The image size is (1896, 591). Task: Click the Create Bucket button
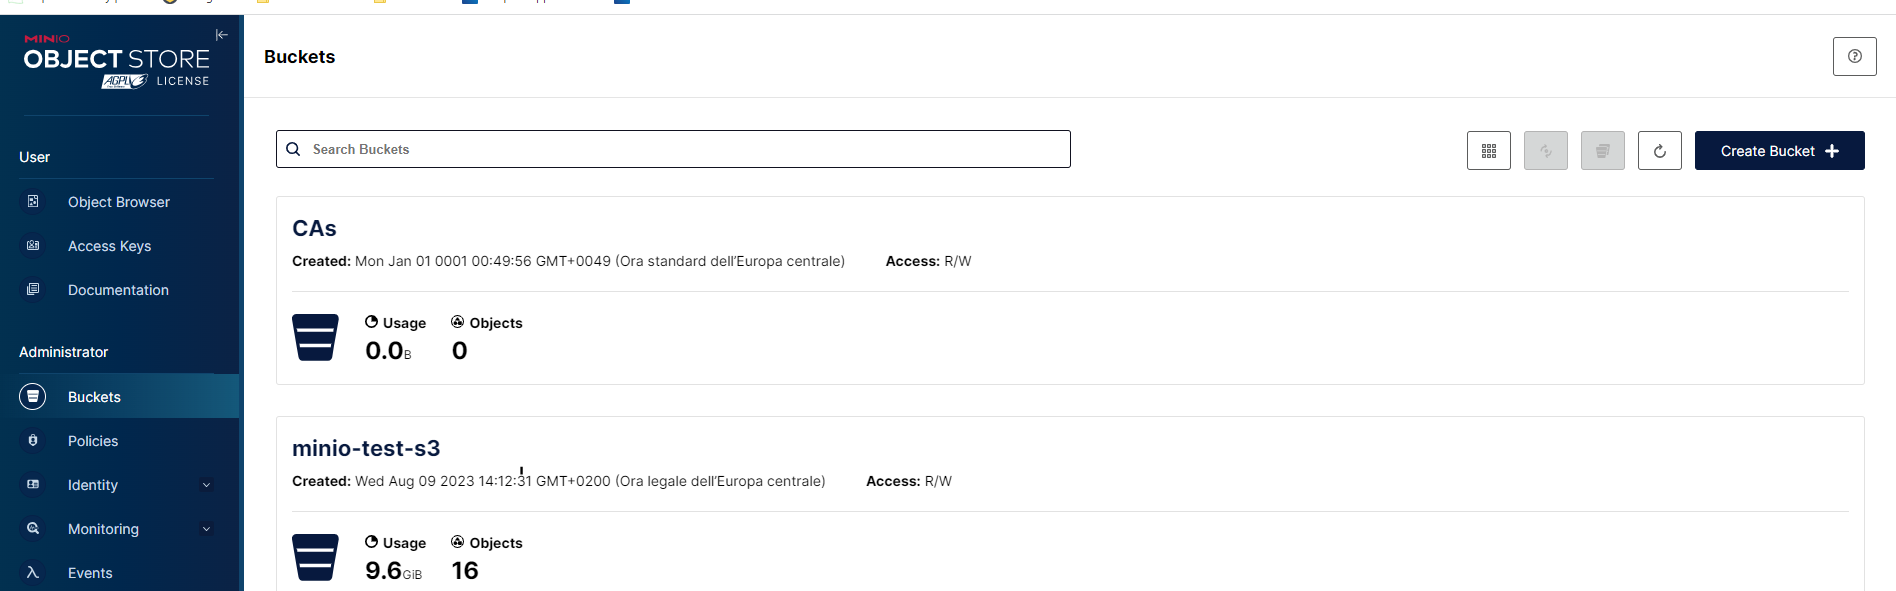coord(1779,151)
